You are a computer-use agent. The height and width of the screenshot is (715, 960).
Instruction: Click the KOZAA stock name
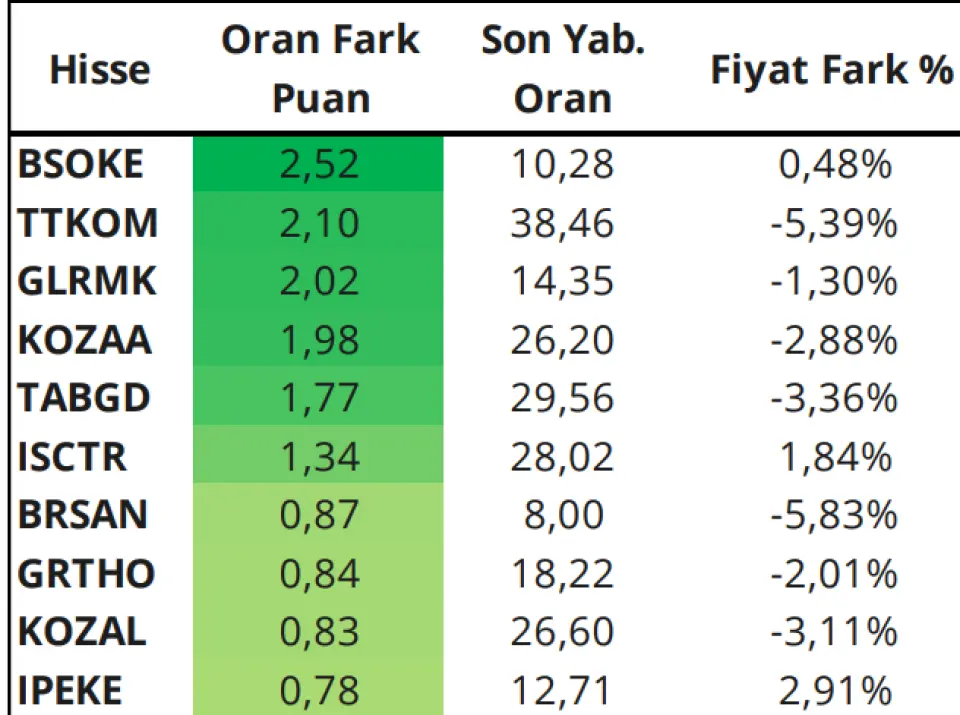pos(84,340)
